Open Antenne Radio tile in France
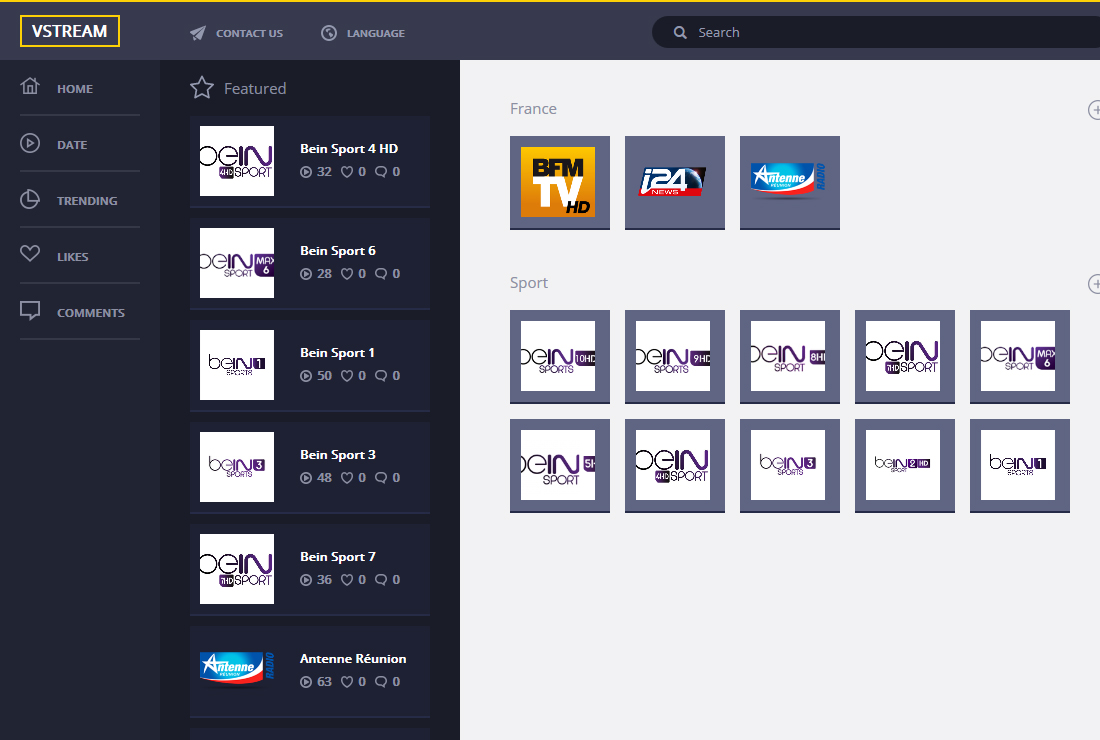The width and height of the screenshot is (1100, 740). coord(790,182)
